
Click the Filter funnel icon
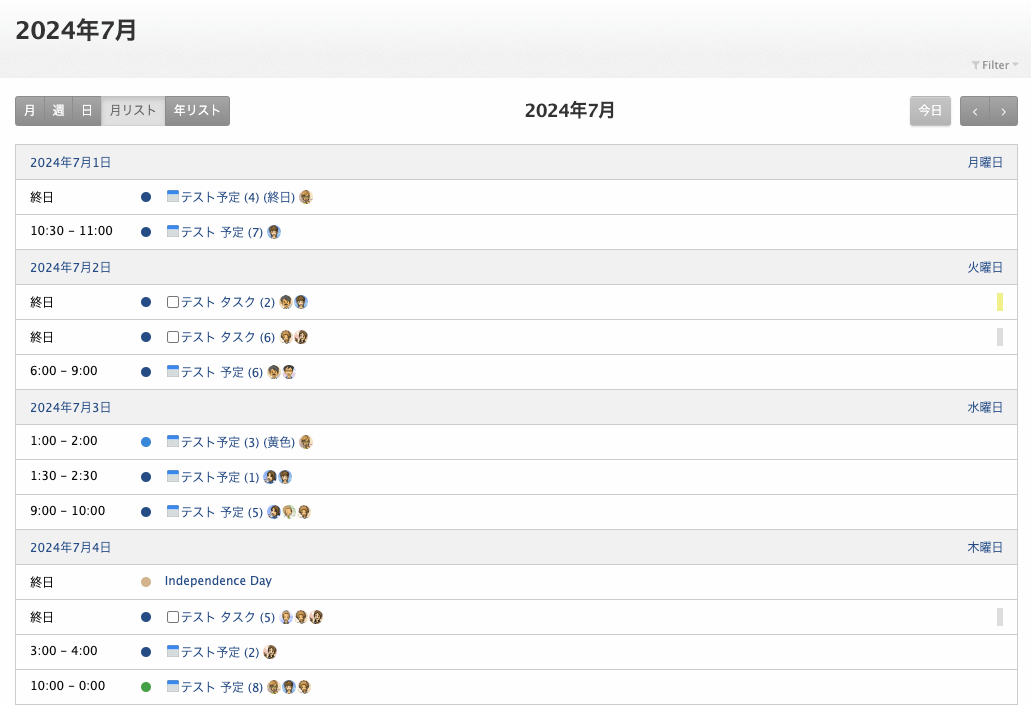pos(976,65)
